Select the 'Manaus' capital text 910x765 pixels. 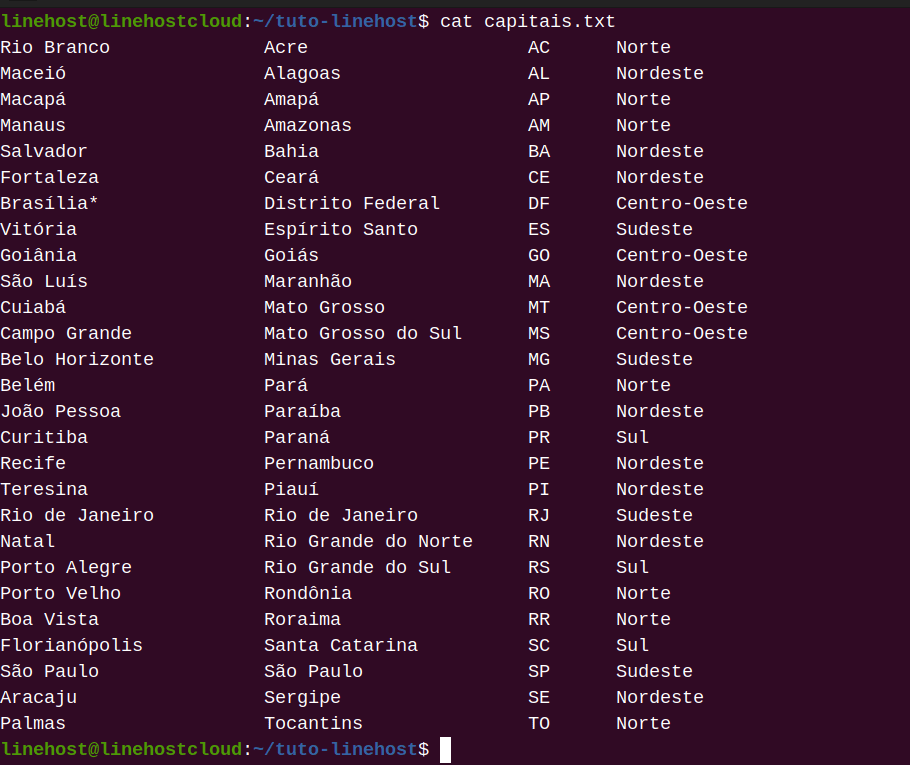click(x=33, y=125)
